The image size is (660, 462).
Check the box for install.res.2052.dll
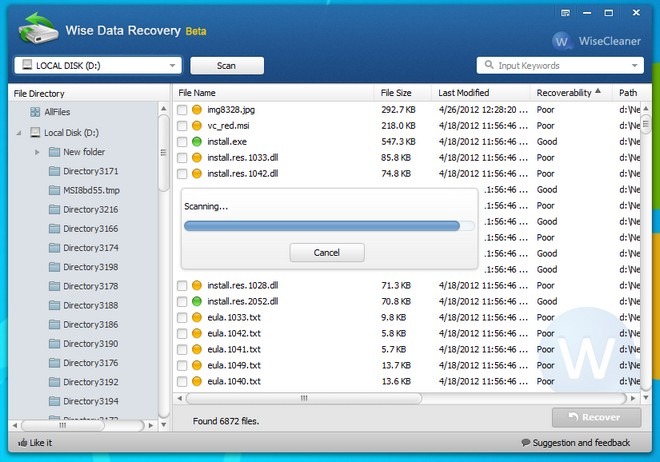tap(182, 302)
